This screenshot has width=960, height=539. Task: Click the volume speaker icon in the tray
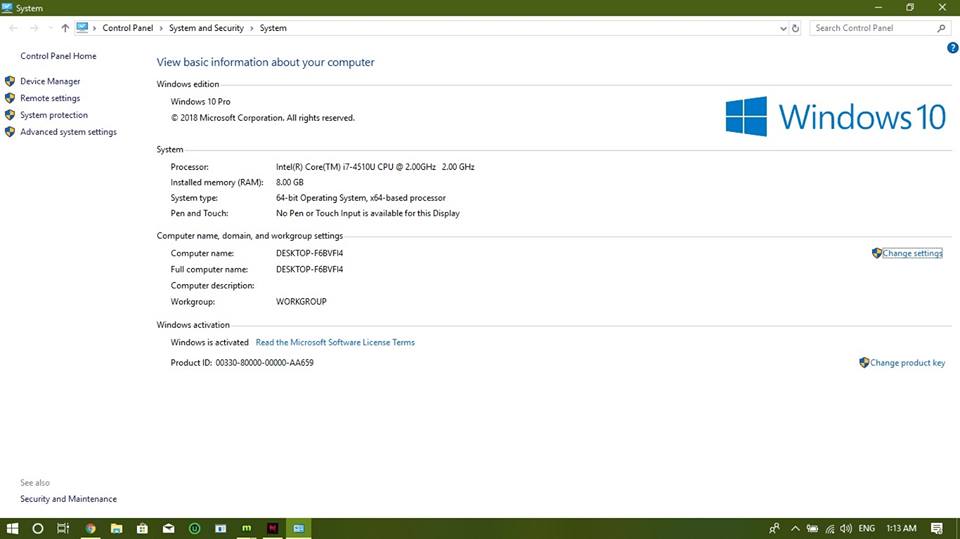846,528
